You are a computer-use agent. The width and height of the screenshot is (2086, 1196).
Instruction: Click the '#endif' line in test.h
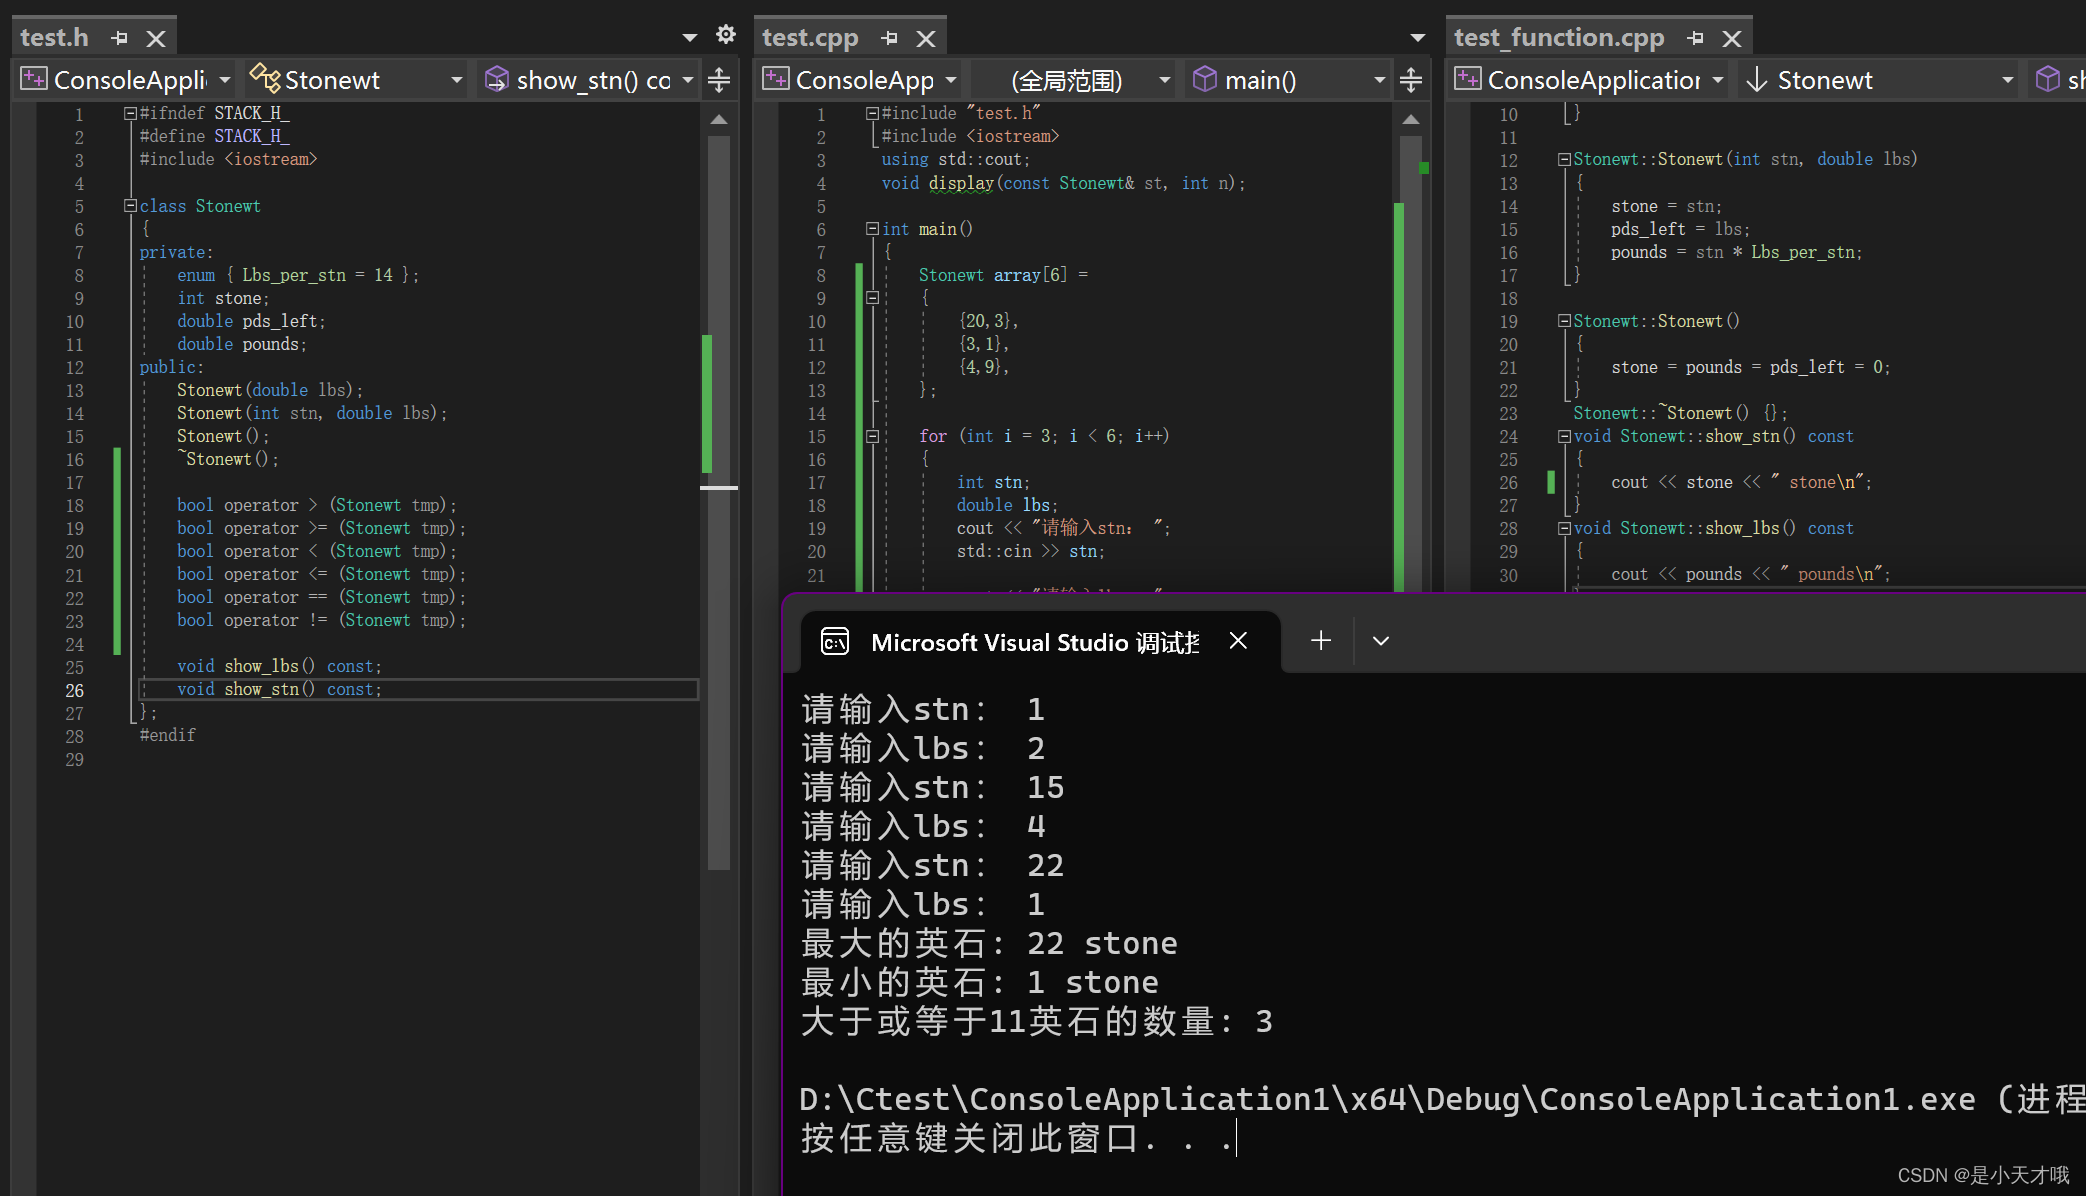pos(167,736)
